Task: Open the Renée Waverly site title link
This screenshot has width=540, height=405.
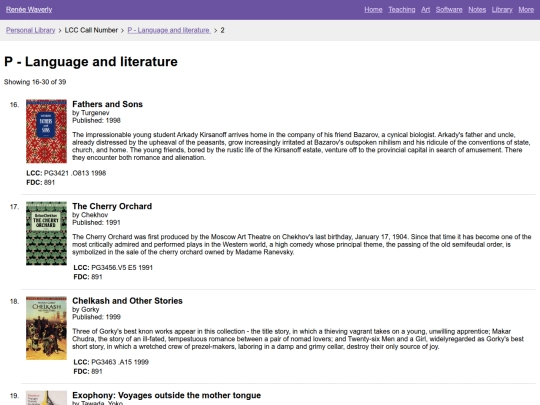Action: 29,10
